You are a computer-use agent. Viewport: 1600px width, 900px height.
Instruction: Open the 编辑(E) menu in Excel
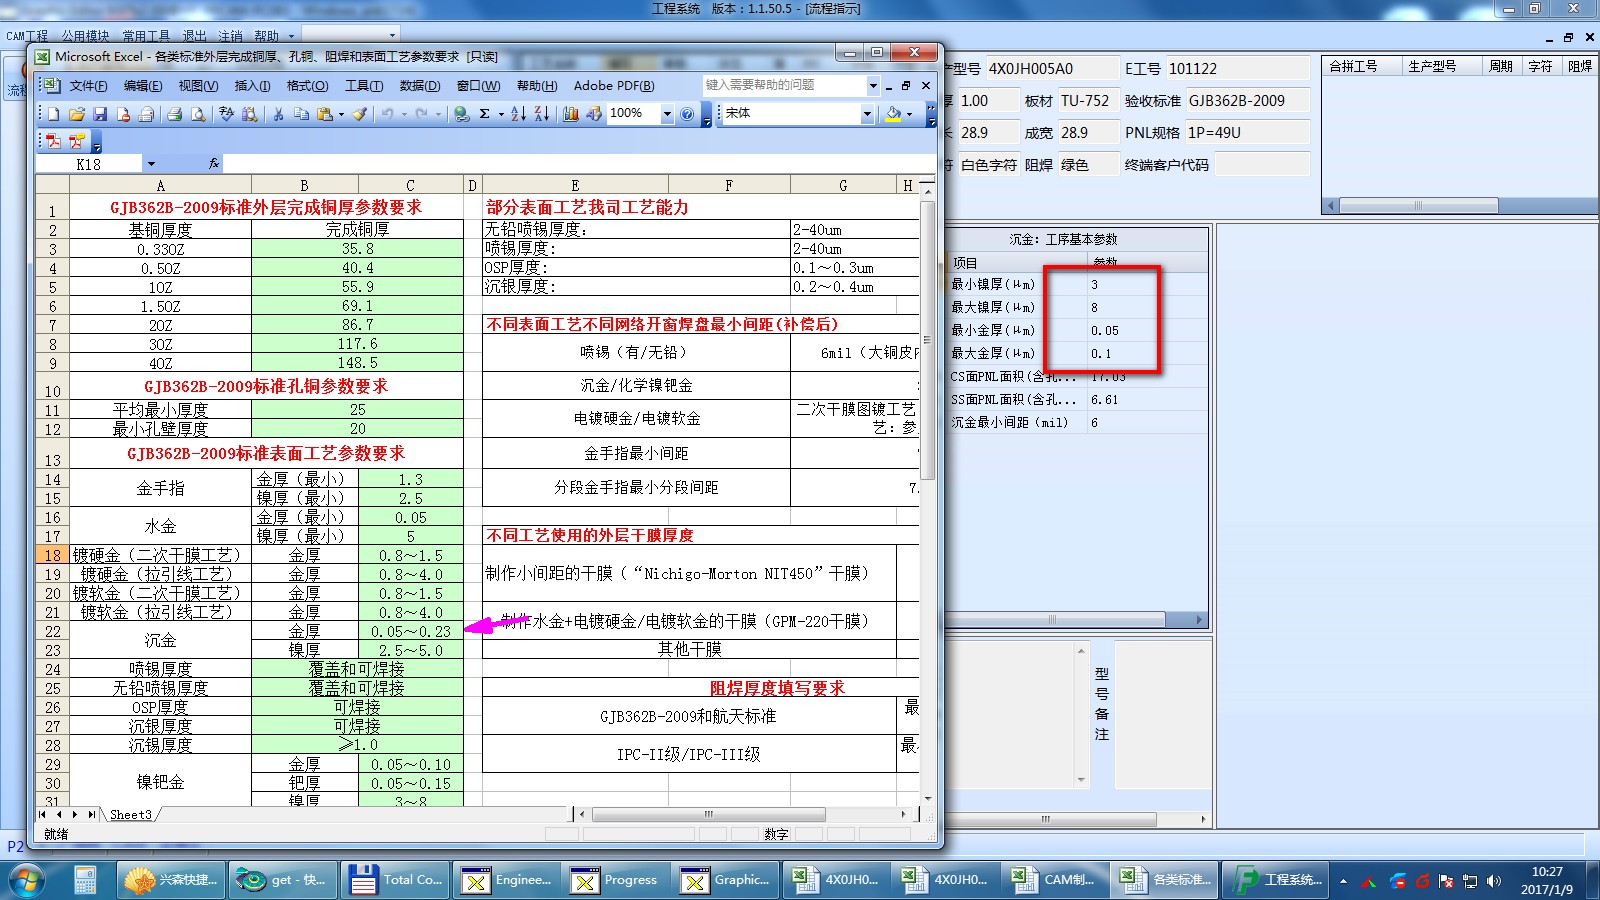pyautogui.click(x=143, y=86)
